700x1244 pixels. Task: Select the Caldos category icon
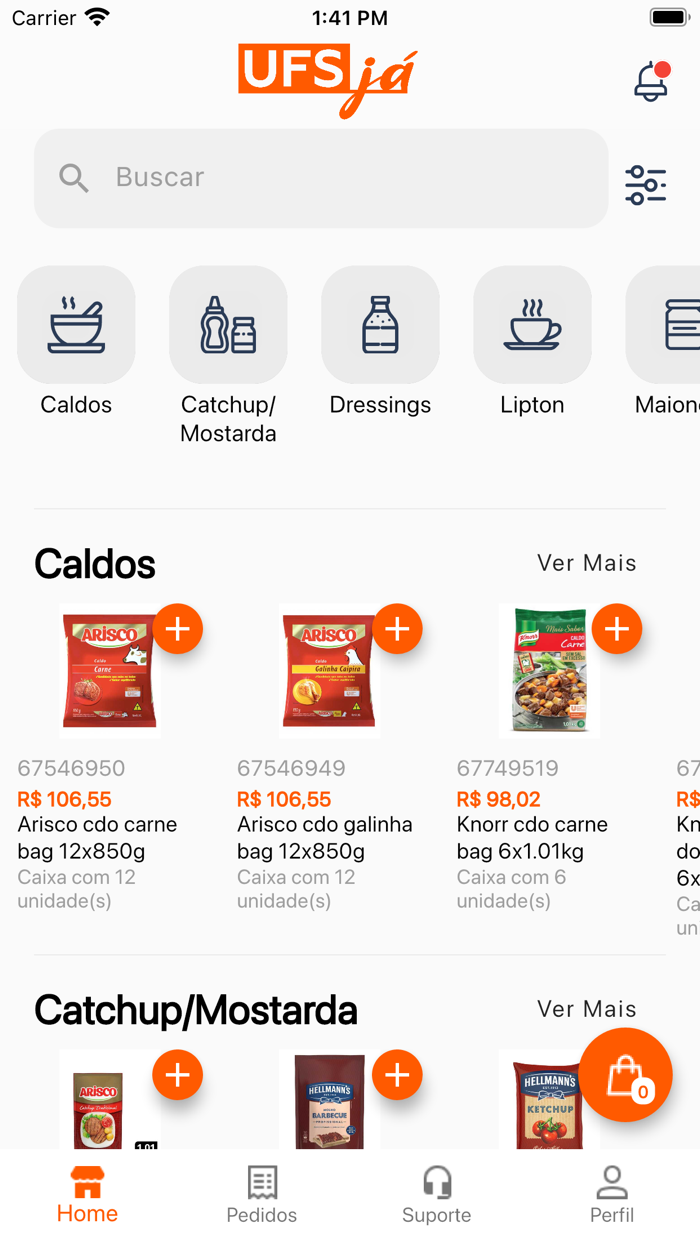click(x=76, y=325)
